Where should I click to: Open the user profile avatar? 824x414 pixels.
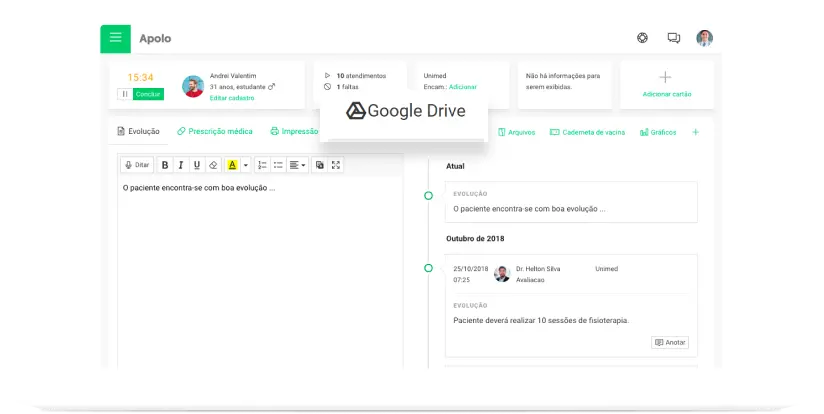point(704,38)
